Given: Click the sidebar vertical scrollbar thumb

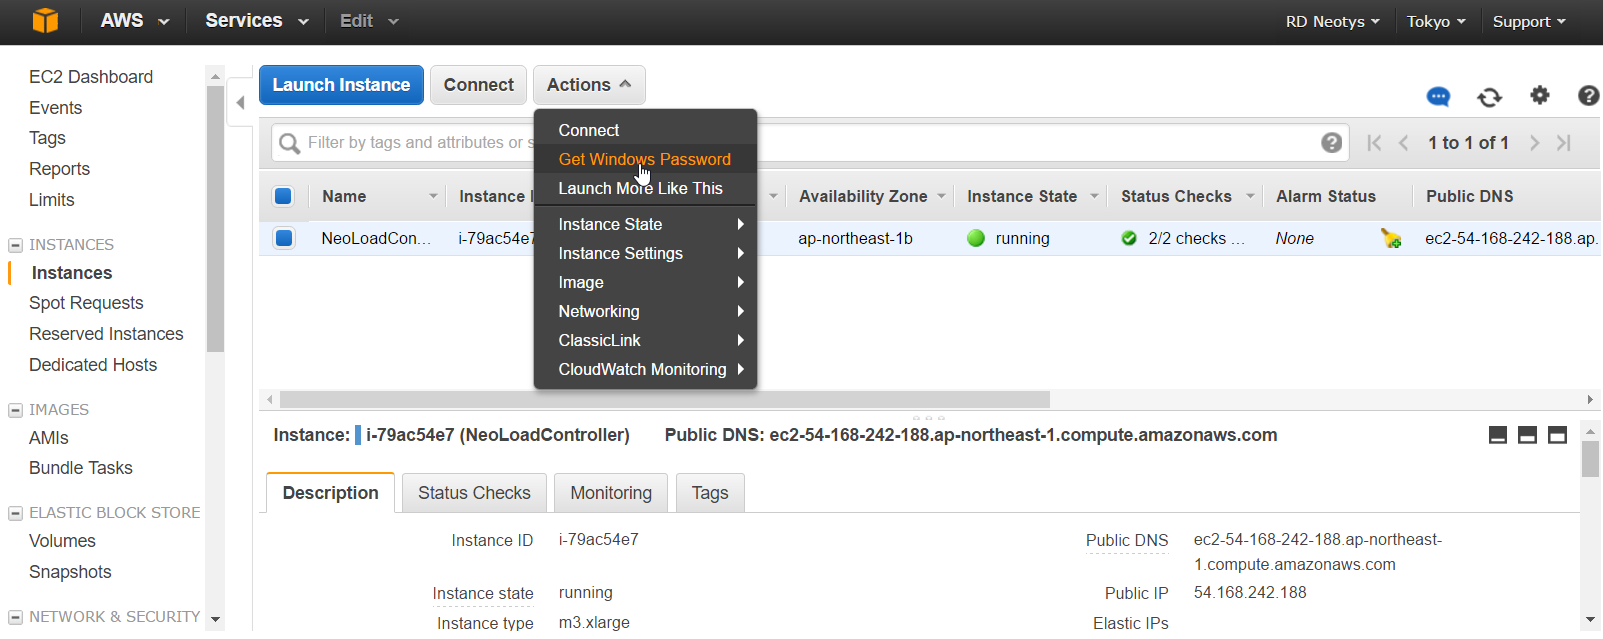Looking at the screenshot, I should [215, 219].
